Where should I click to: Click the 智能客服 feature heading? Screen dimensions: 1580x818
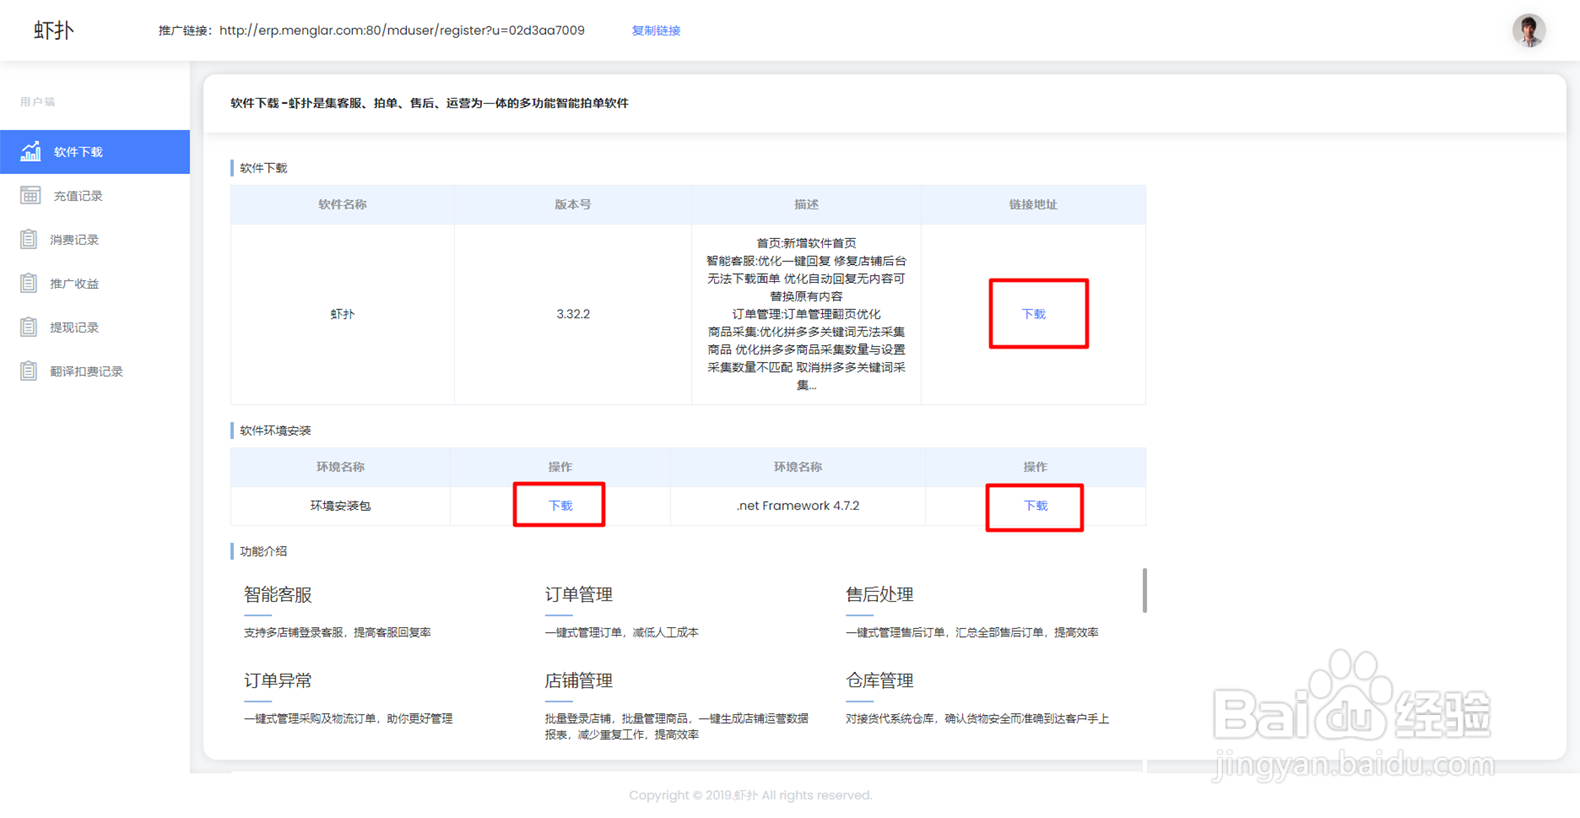click(x=278, y=595)
